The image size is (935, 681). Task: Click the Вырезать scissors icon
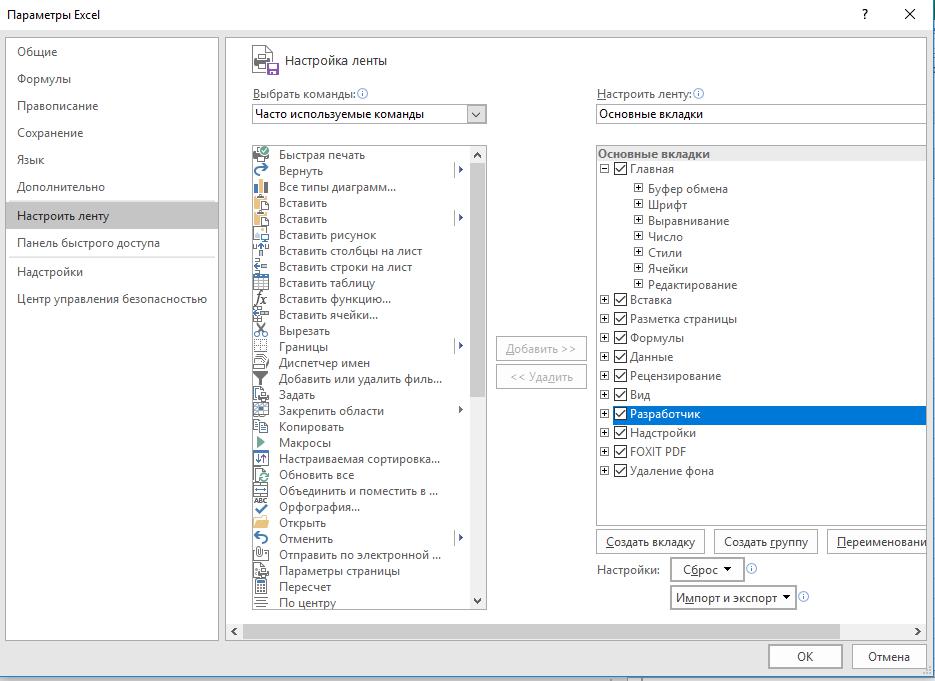pyautogui.click(x=261, y=331)
